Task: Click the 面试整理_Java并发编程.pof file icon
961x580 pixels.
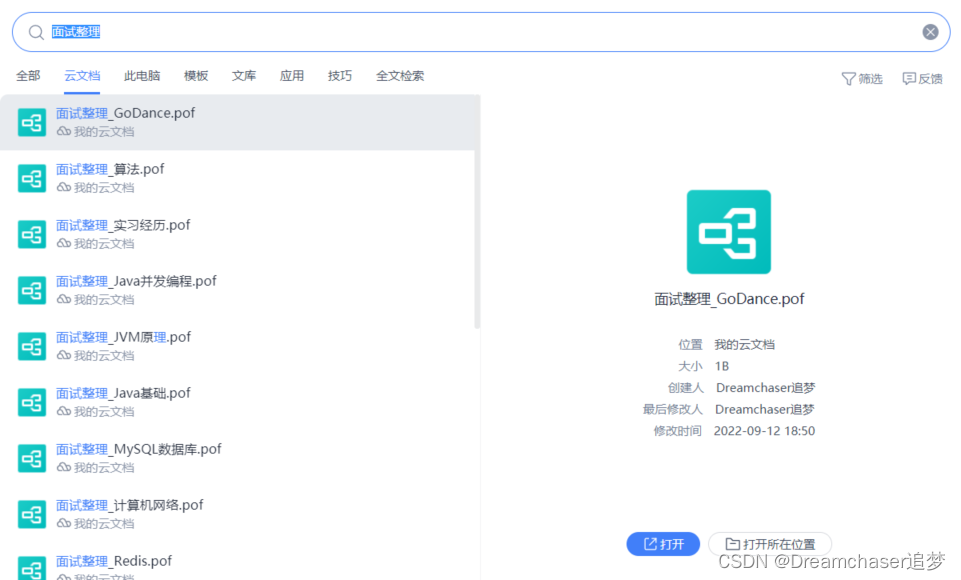Action: pos(32,290)
